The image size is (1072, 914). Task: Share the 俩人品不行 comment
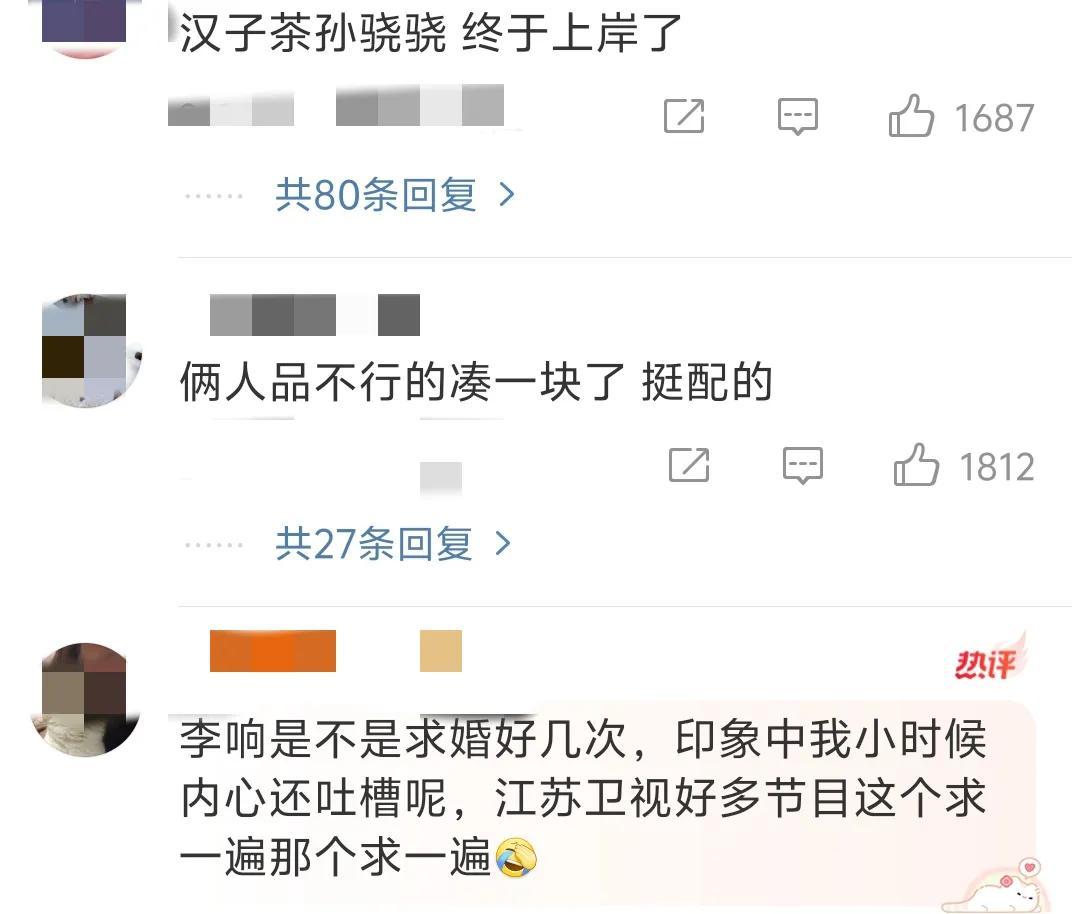click(688, 466)
